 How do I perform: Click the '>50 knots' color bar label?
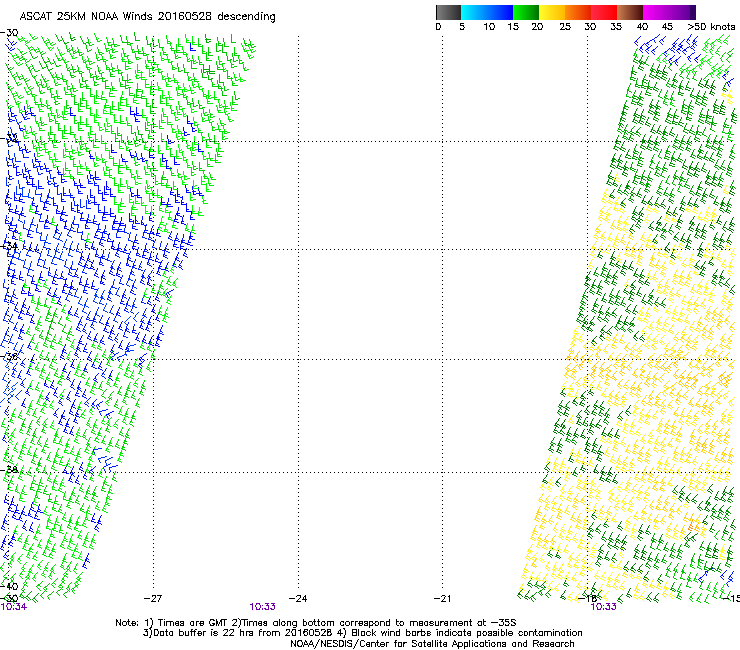click(711, 27)
